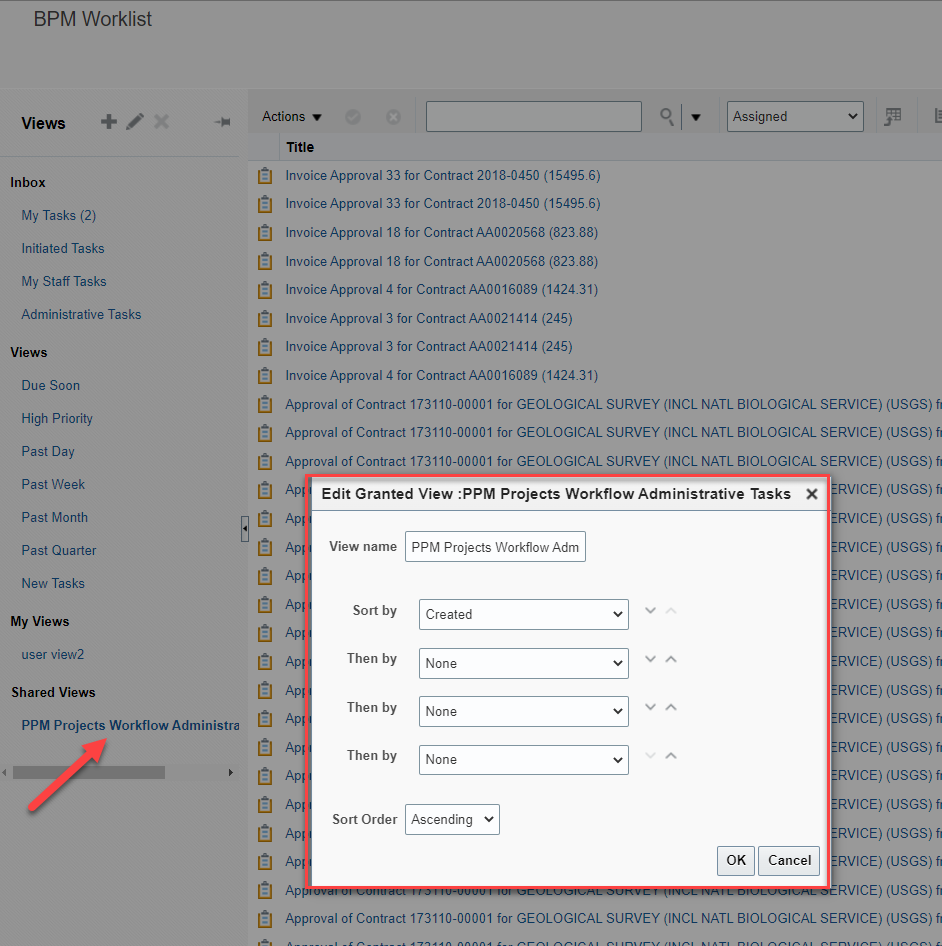Open the Sort Order dropdown showing Ascending

click(x=452, y=819)
